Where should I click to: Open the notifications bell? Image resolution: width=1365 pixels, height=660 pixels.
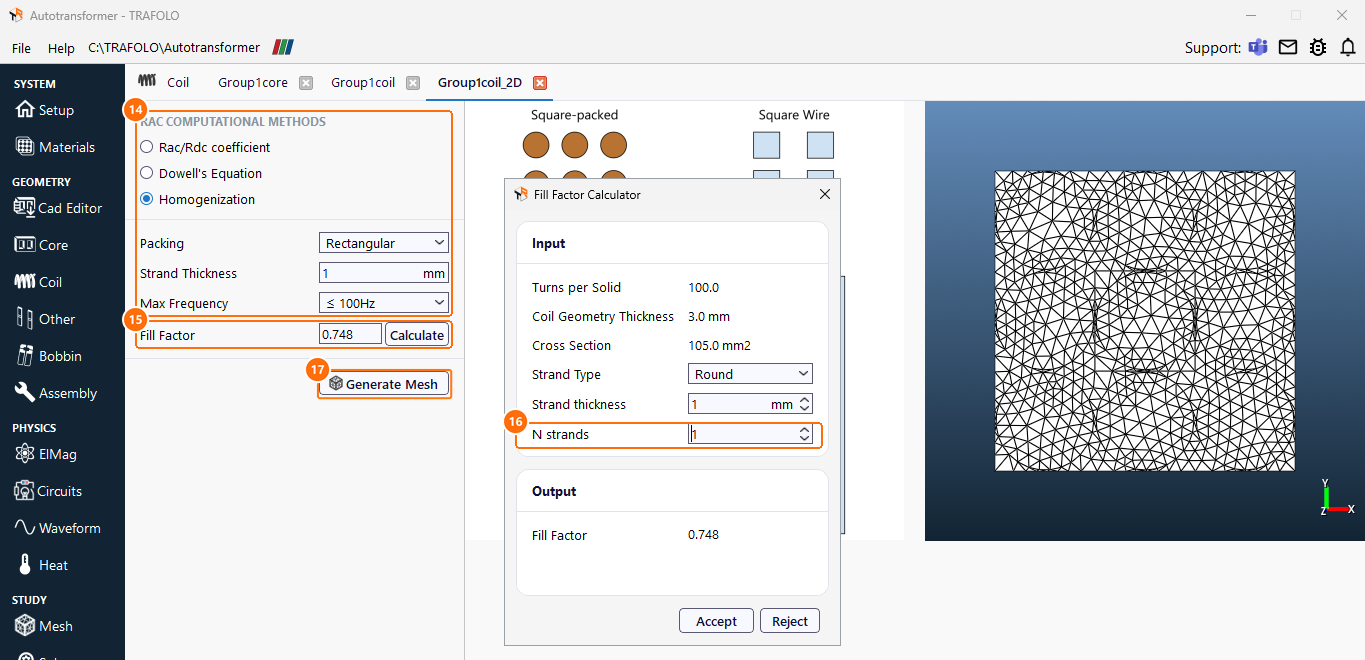1348,47
